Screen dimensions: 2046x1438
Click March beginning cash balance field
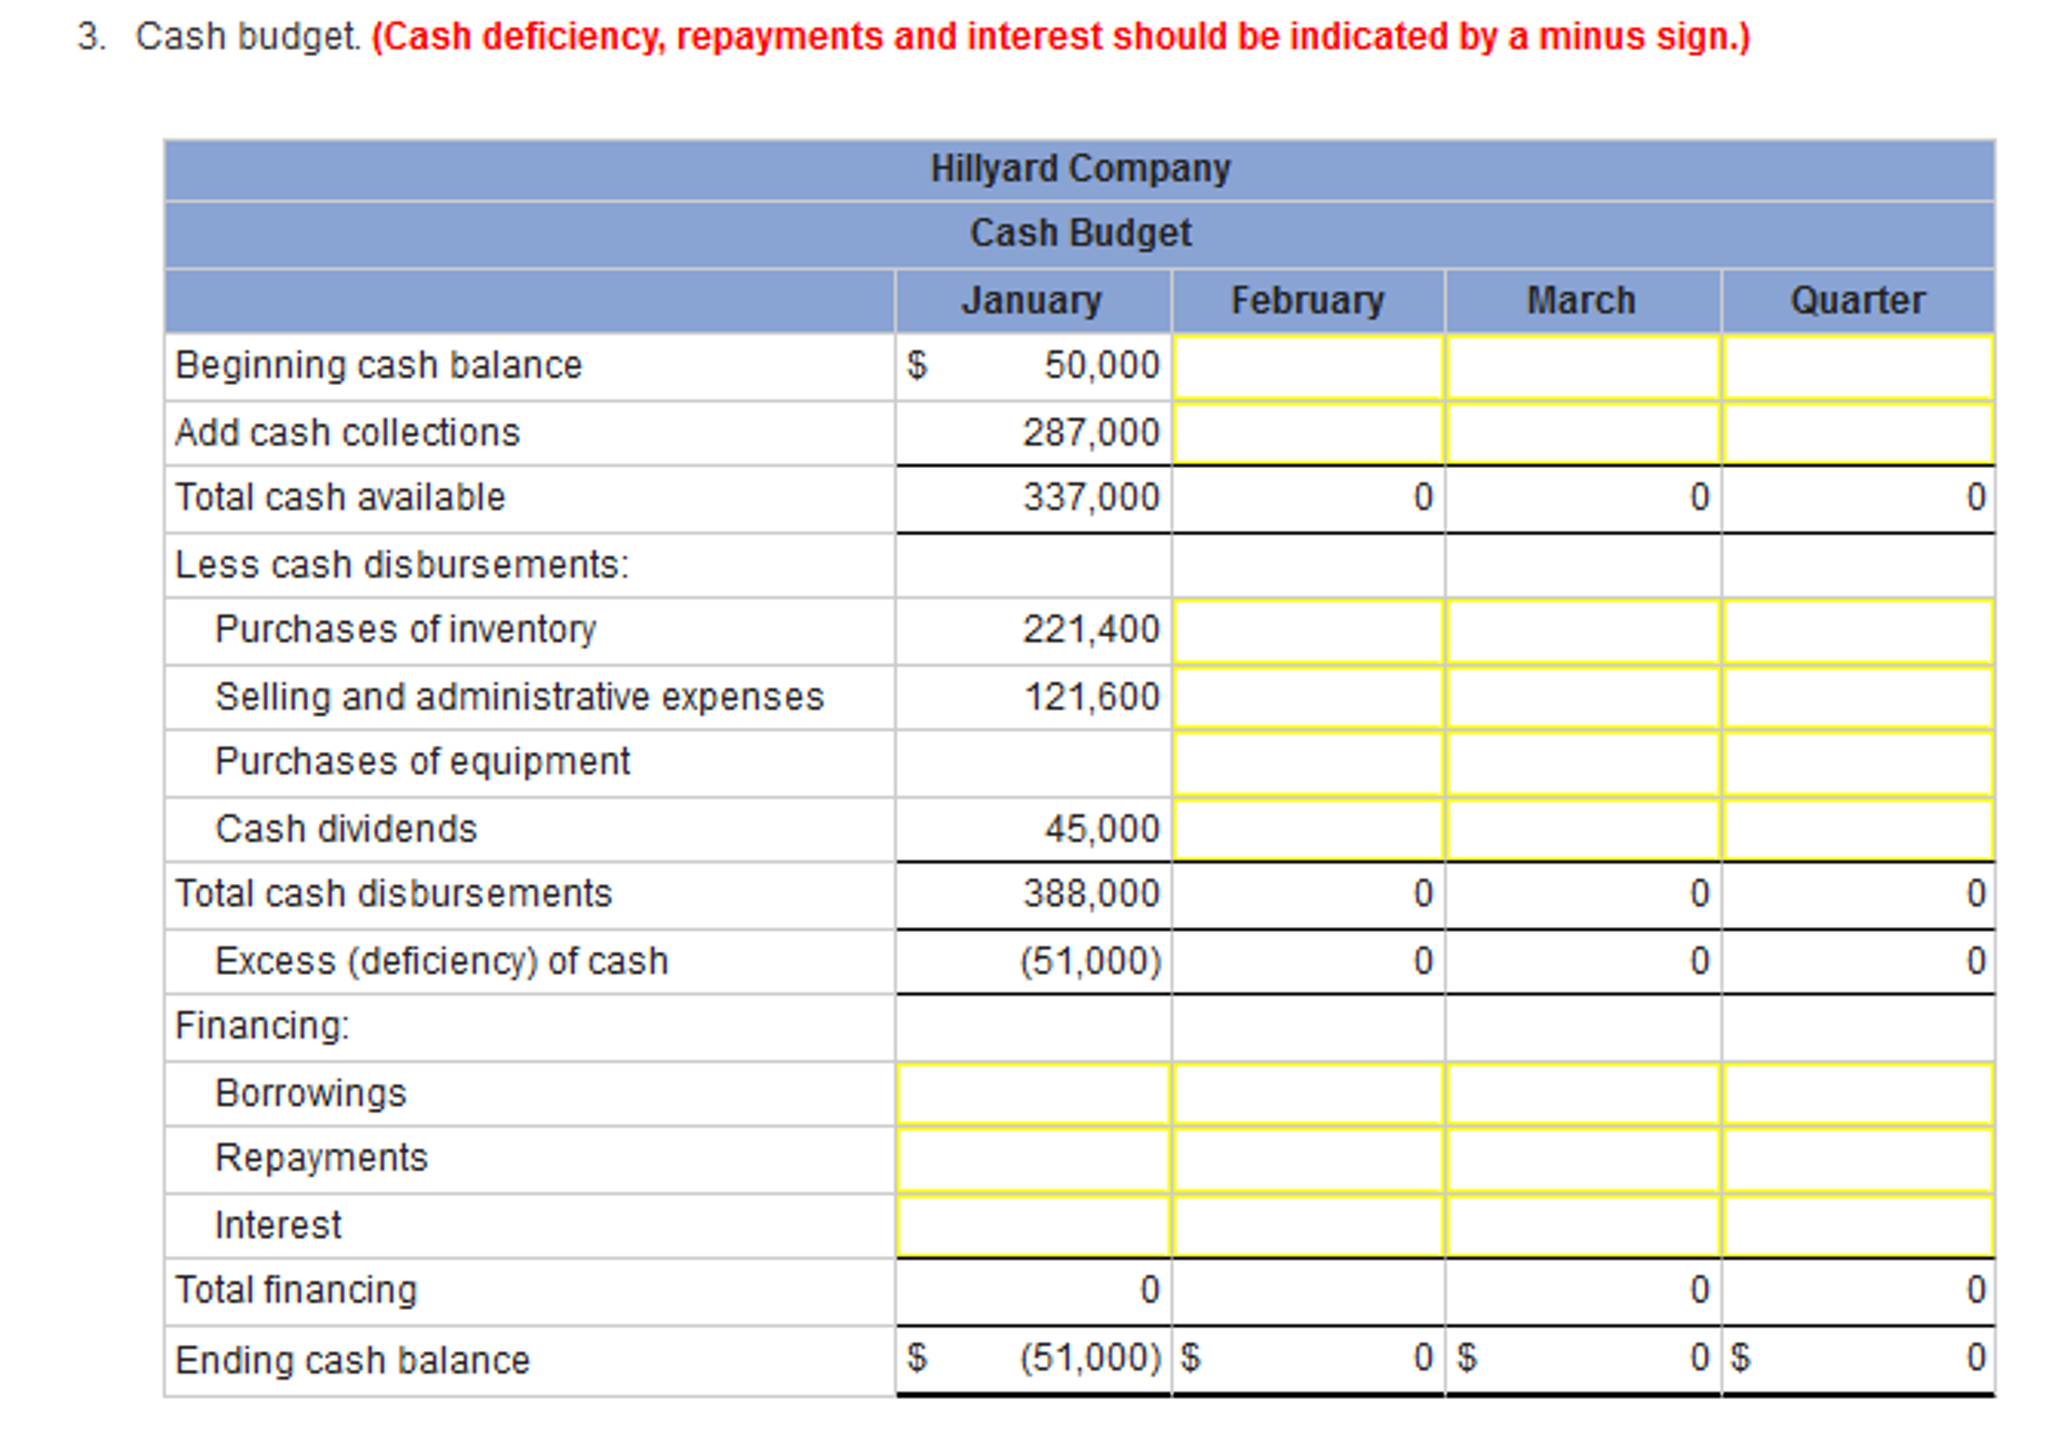point(1582,367)
